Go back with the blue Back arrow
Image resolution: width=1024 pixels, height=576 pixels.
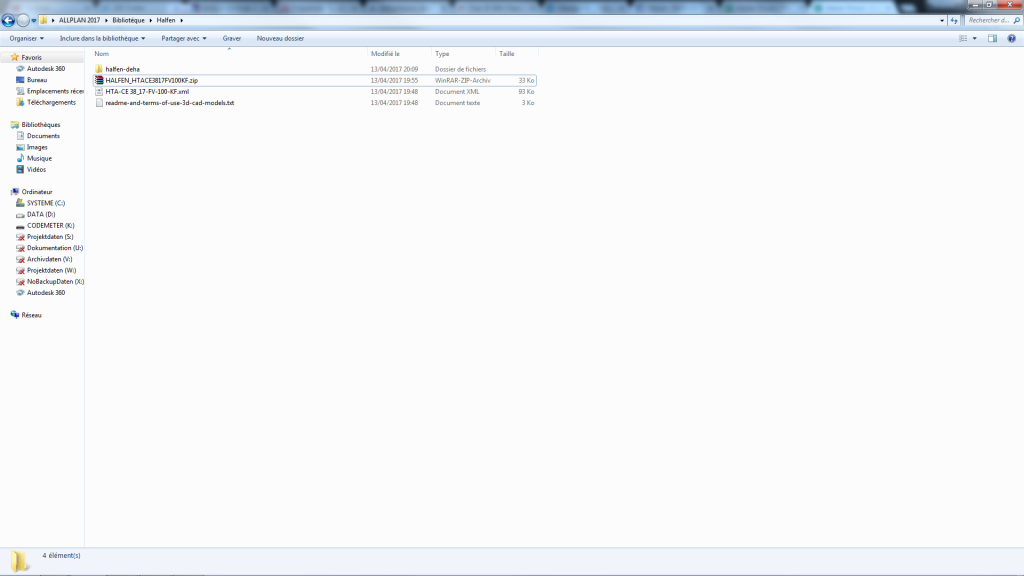[8, 20]
